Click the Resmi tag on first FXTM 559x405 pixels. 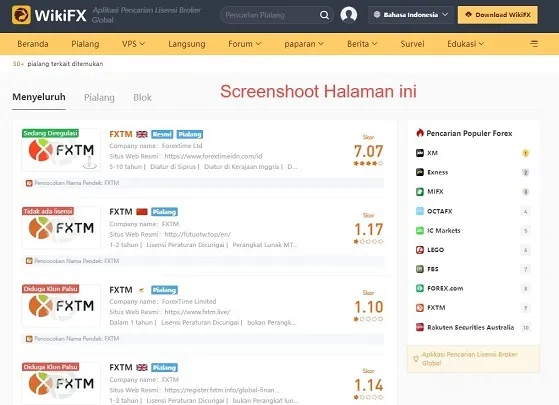coord(162,134)
